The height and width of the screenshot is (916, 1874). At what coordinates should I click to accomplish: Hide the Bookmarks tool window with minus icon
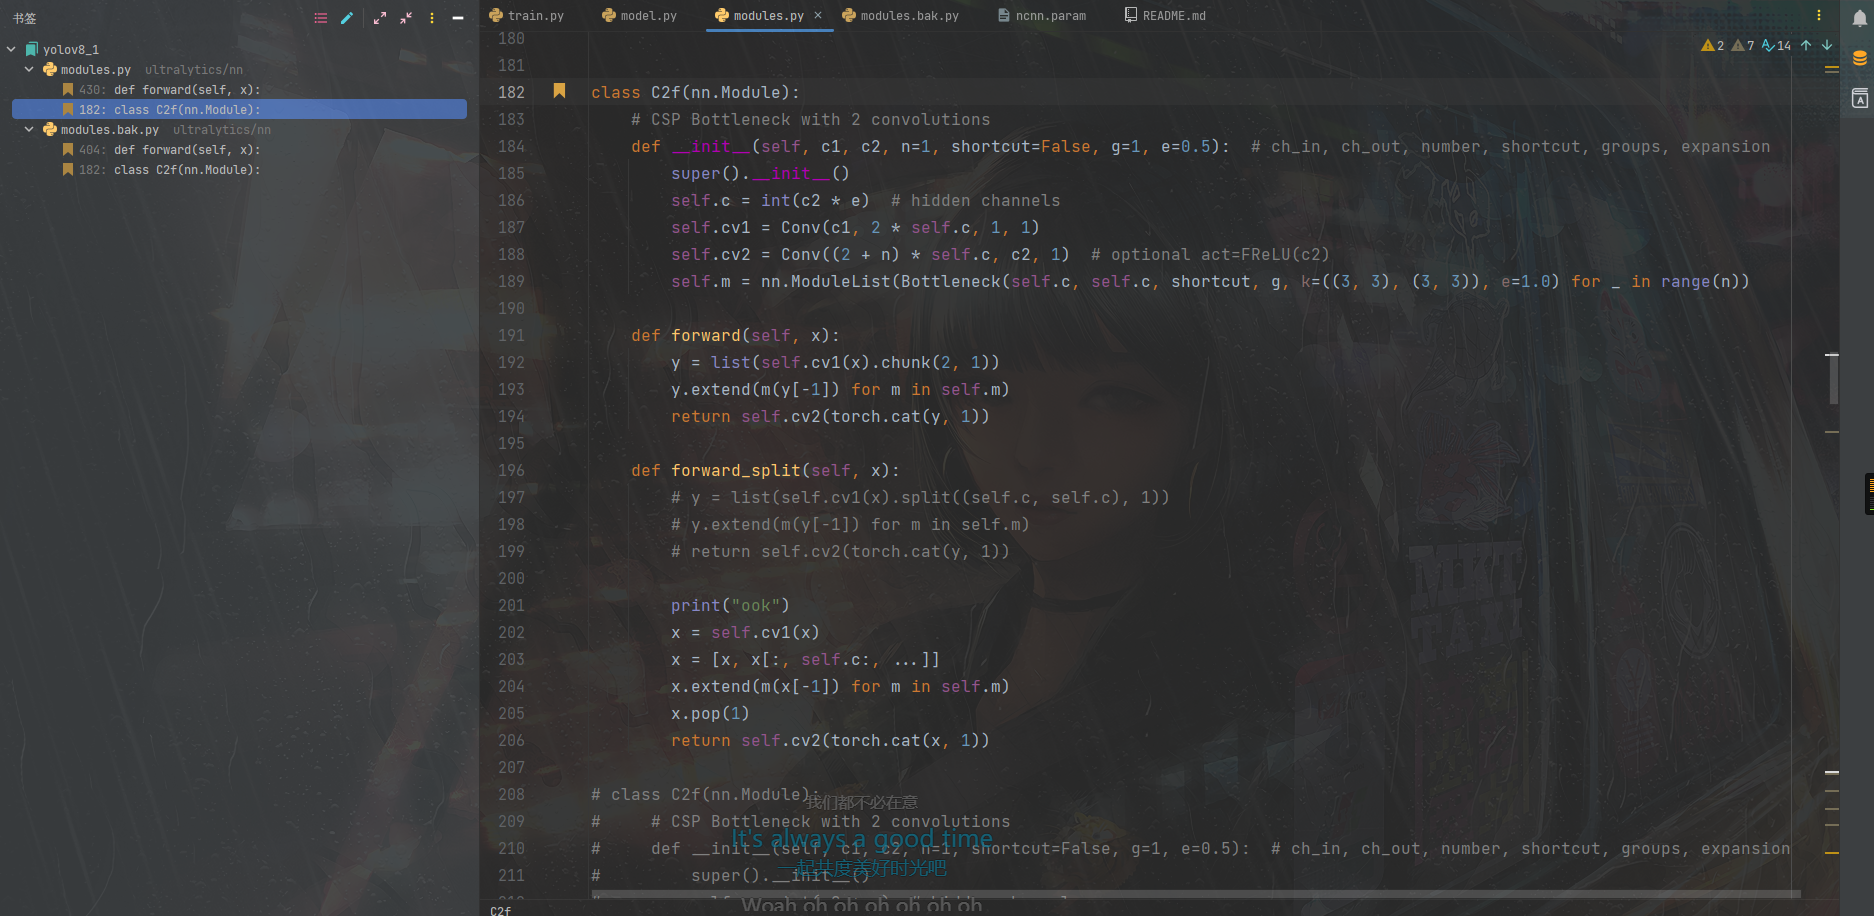[458, 17]
